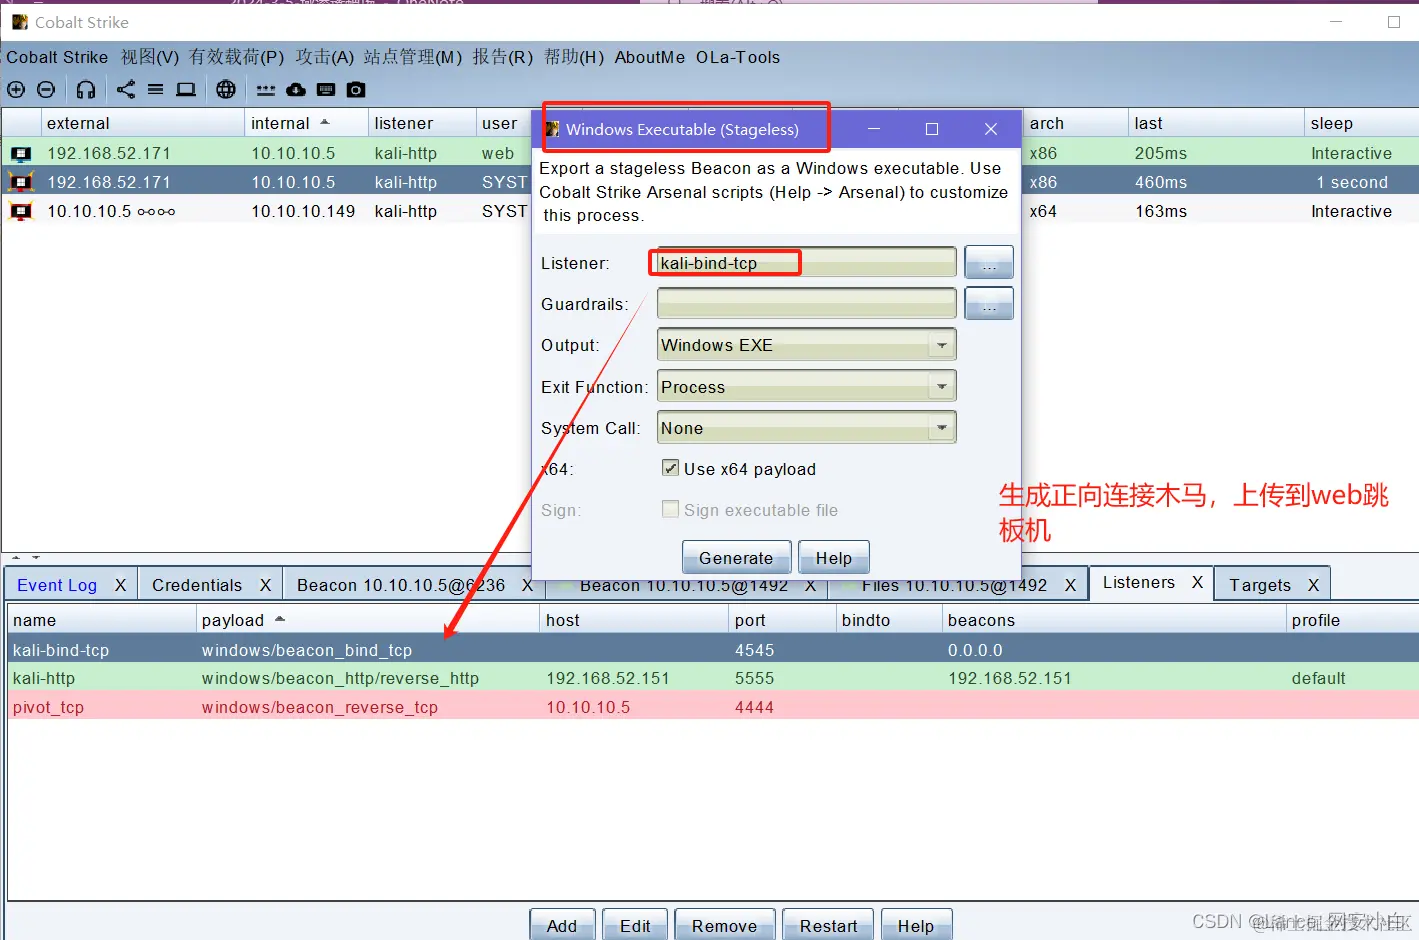Click Generate in the Windows Executable dialog
The image size is (1419, 940).
point(736,558)
